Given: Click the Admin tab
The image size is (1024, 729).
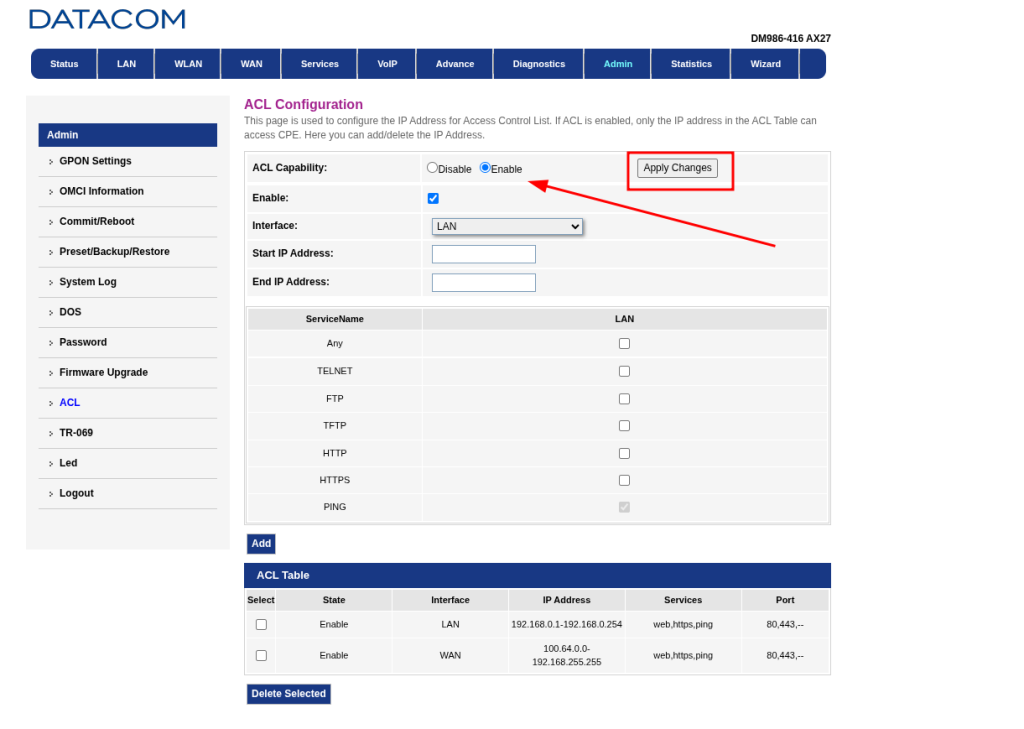Looking at the screenshot, I should point(618,64).
